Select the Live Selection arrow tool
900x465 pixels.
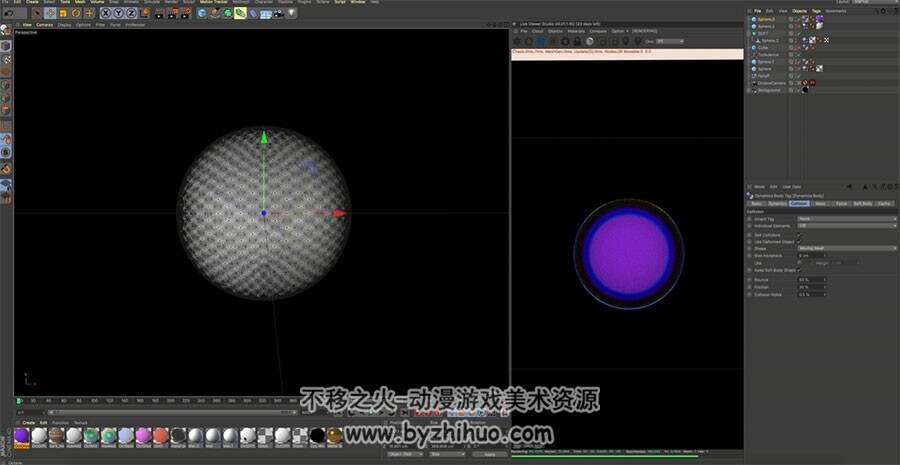click(37, 13)
